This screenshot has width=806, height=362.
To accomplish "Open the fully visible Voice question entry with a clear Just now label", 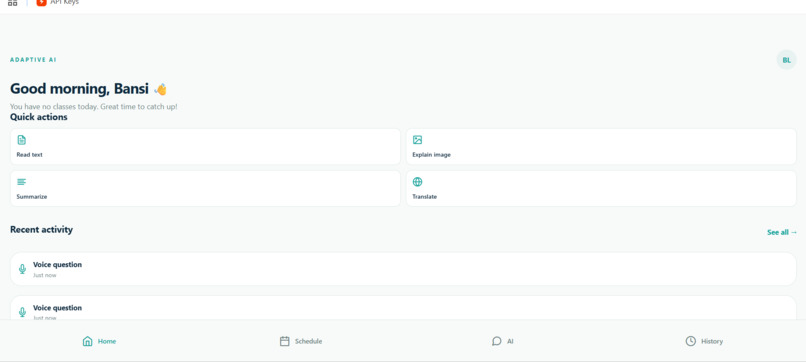I will (x=403, y=269).
